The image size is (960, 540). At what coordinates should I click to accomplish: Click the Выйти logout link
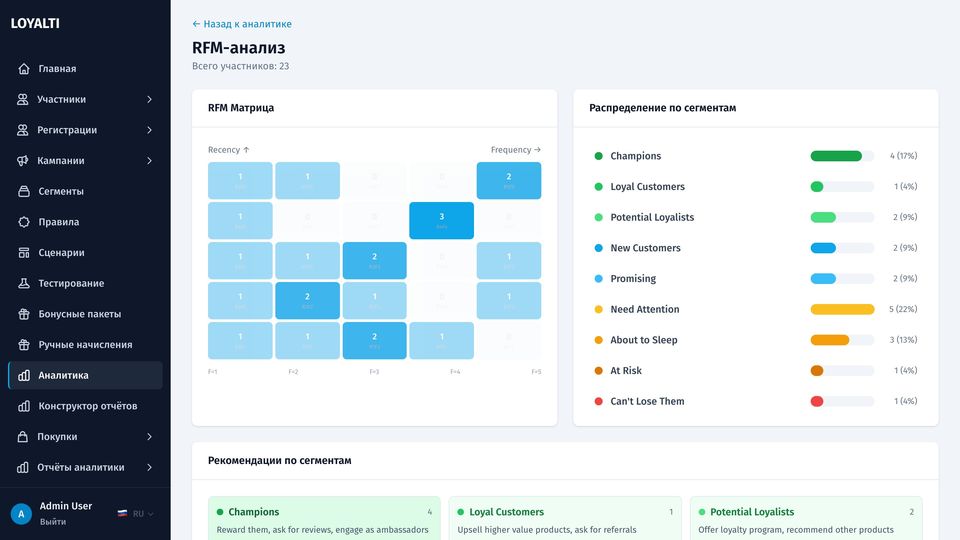point(53,522)
